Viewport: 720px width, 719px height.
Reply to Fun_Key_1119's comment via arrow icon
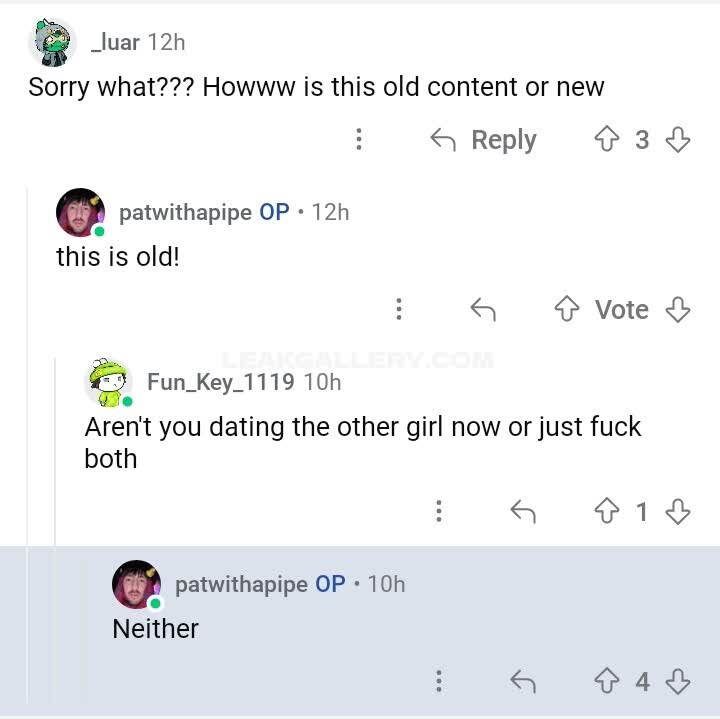pos(523,512)
